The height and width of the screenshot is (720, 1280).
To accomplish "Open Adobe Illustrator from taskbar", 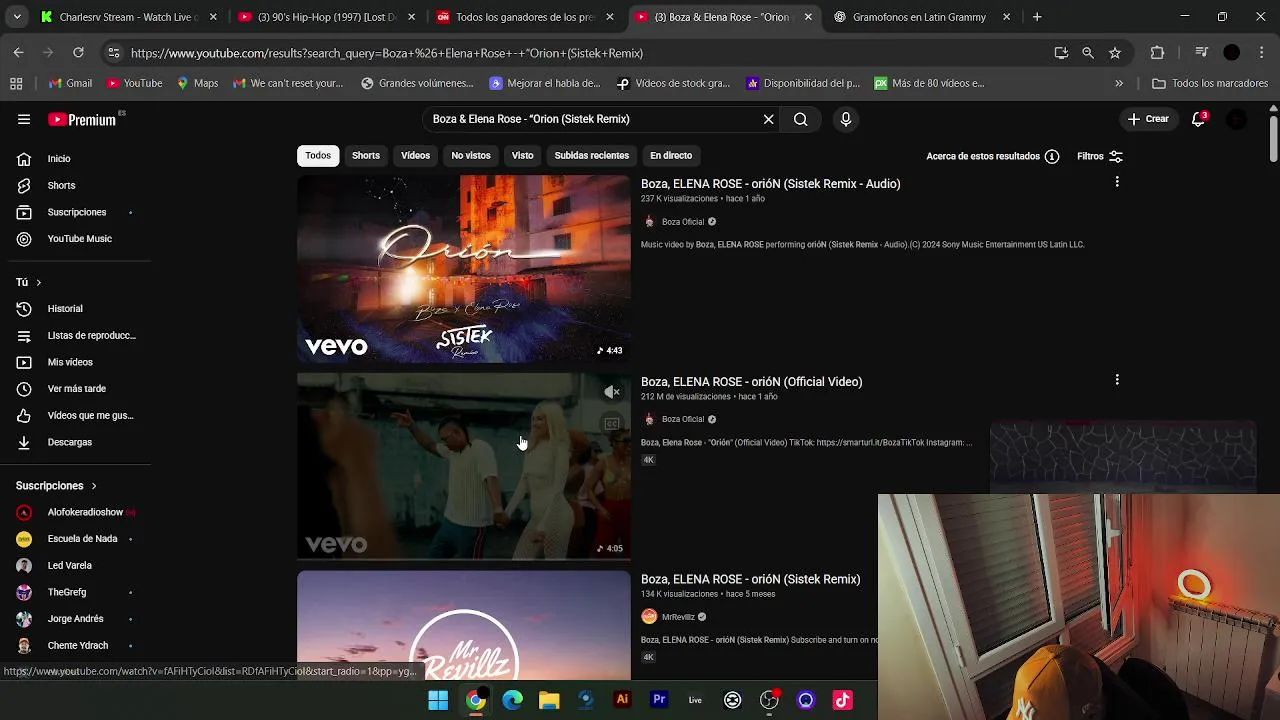I will pyautogui.click(x=622, y=700).
